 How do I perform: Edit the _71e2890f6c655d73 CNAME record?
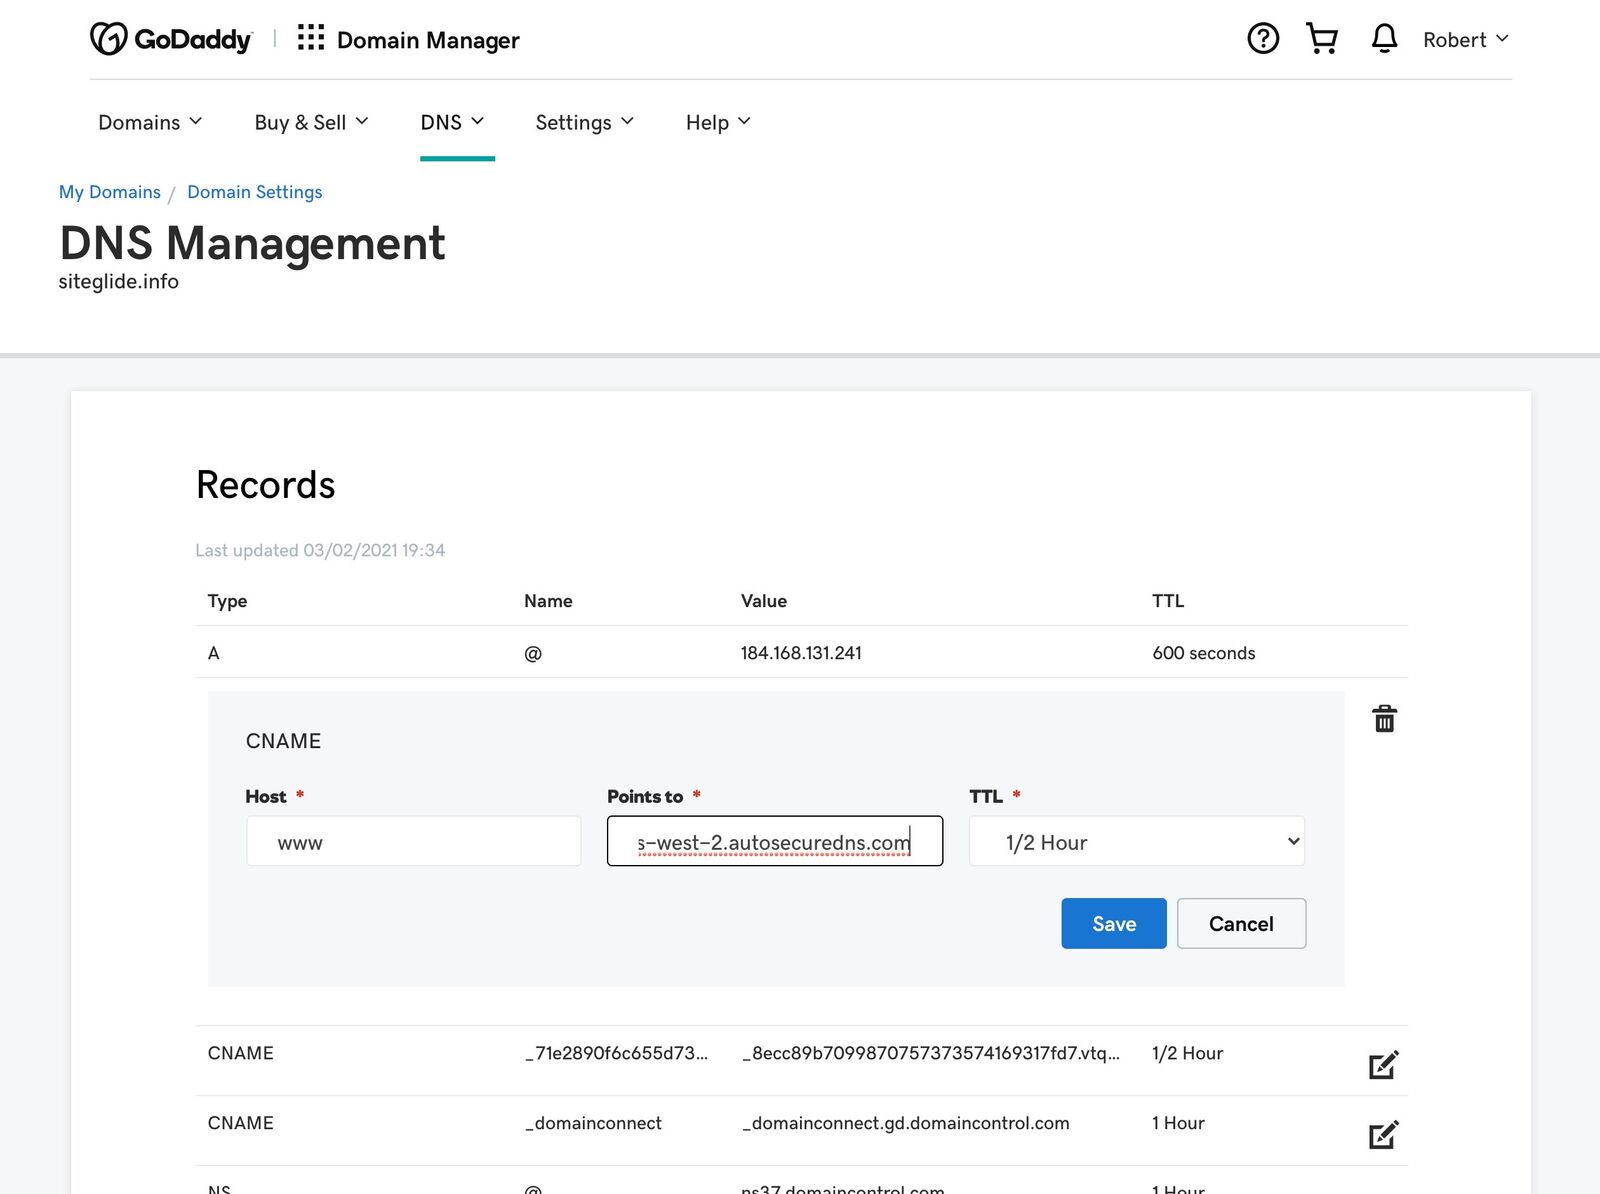click(1383, 1065)
